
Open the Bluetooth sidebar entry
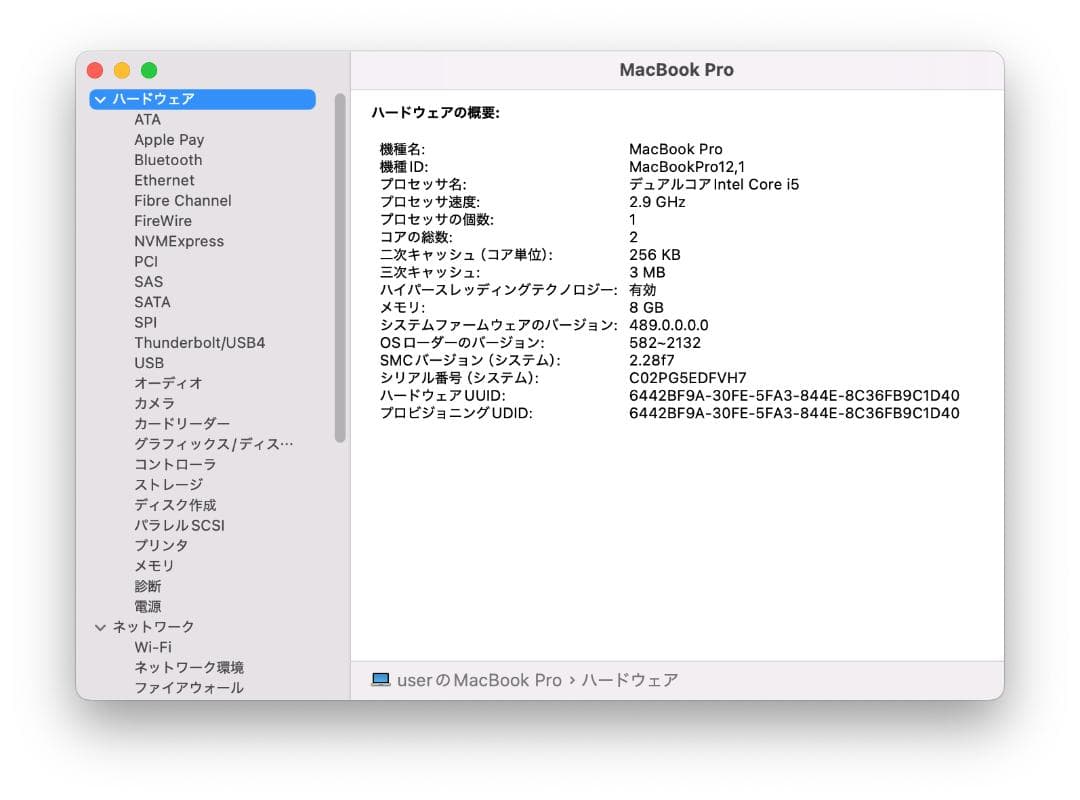pos(168,160)
